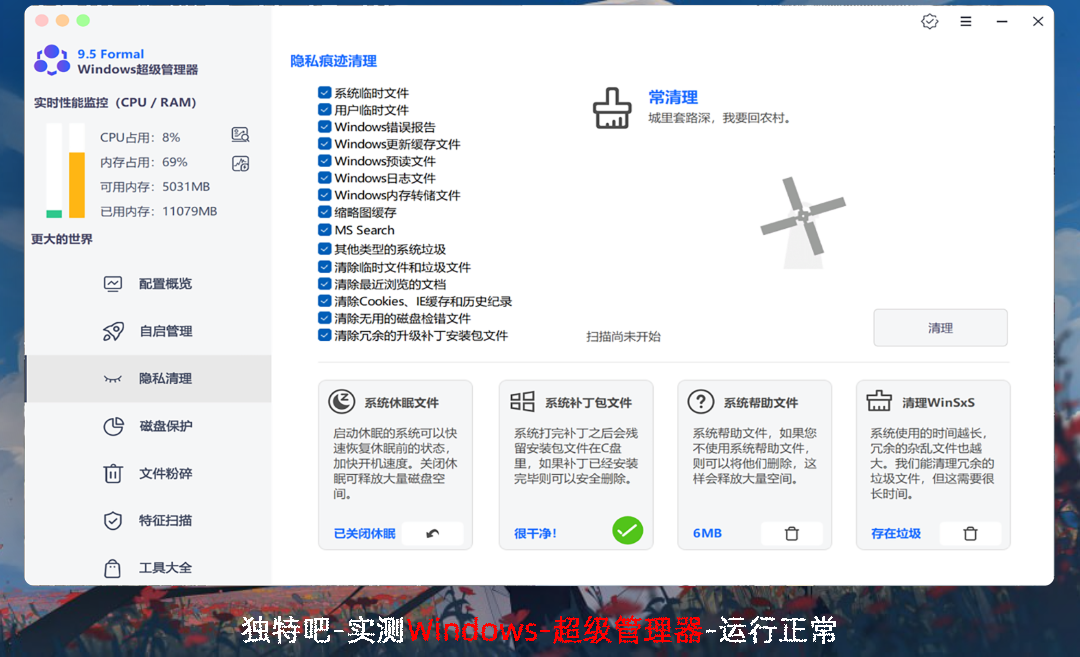Click trash icon on 清理WinSxS card
Image resolution: width=1080 pixels, height=657 pixels.
point(969,534)
